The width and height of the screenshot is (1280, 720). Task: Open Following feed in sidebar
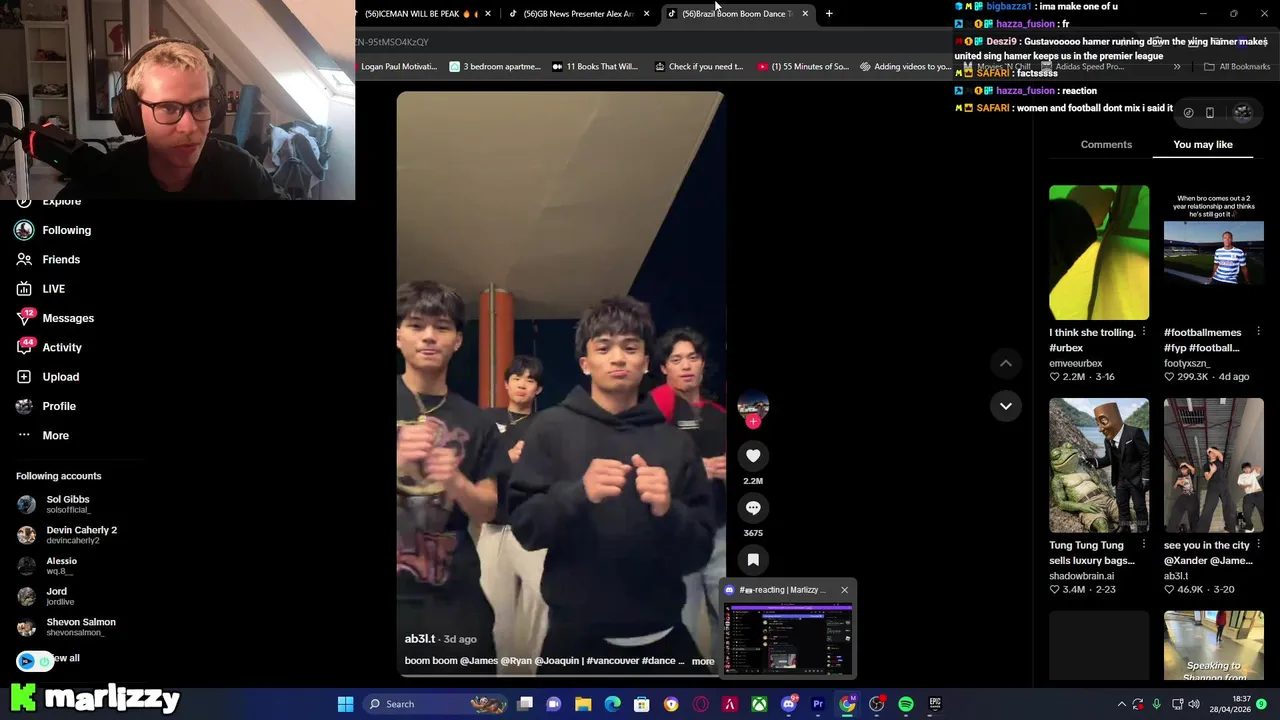(53, 230)
